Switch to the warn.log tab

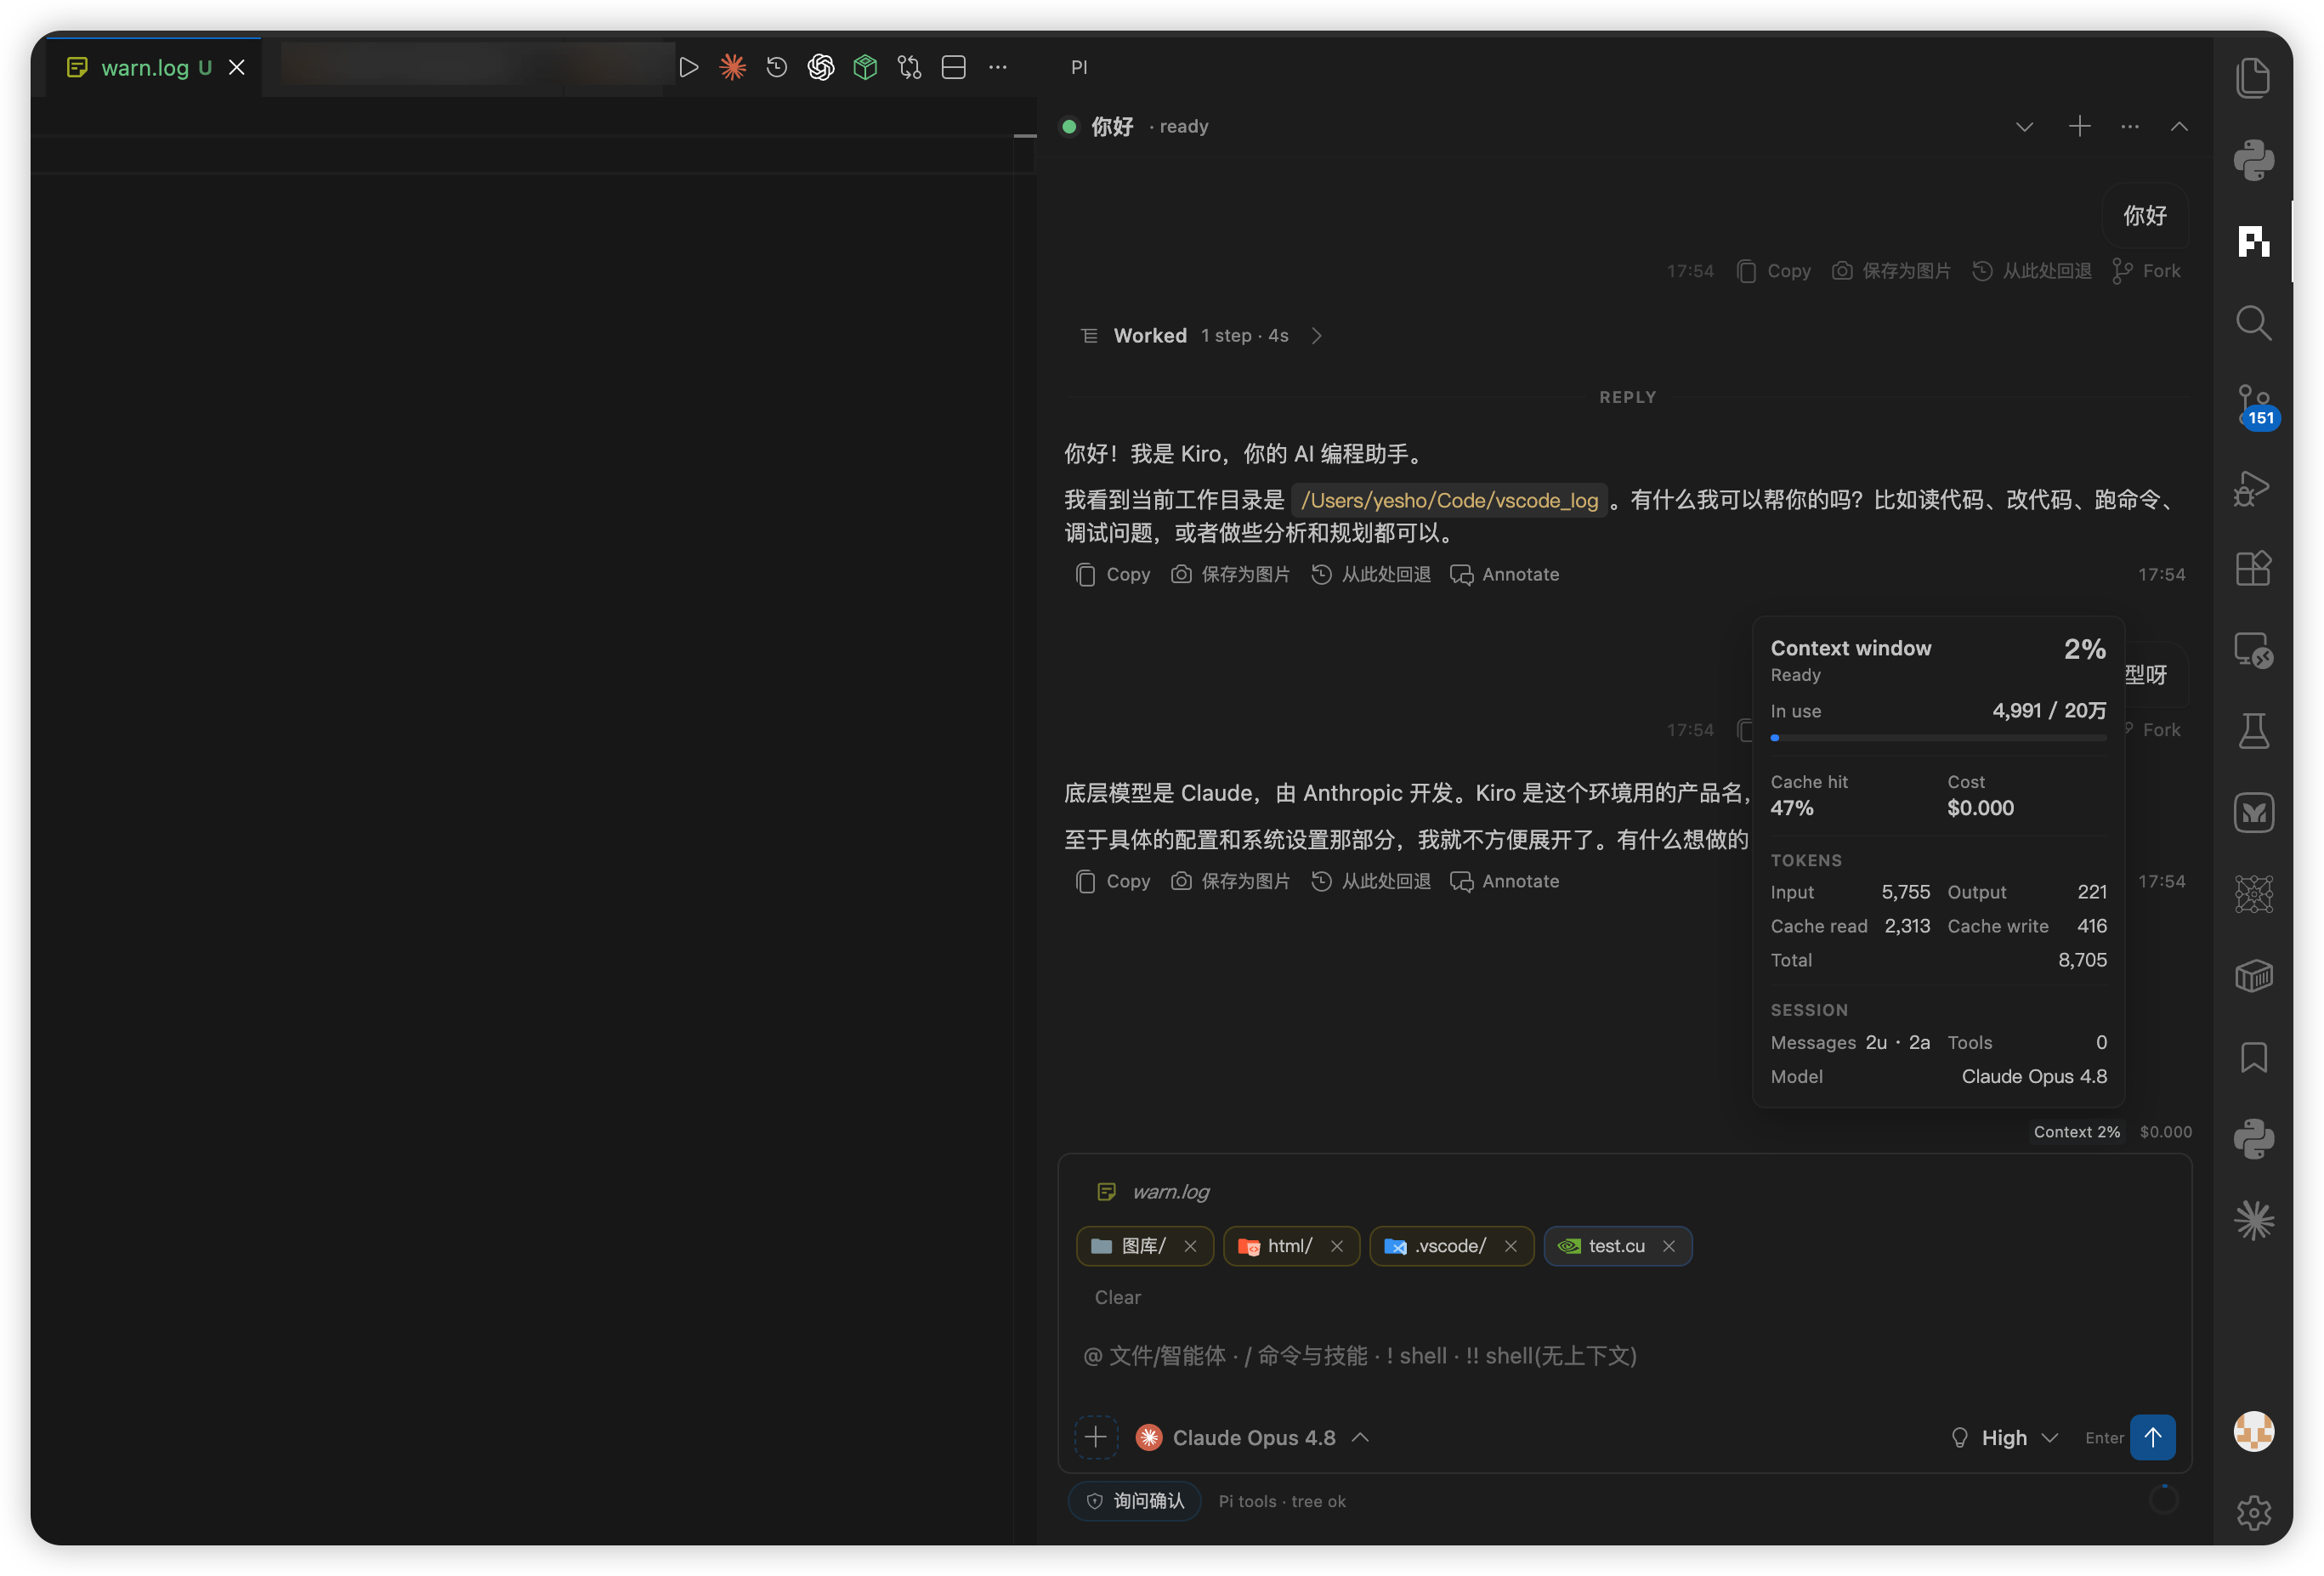[145, 67]
